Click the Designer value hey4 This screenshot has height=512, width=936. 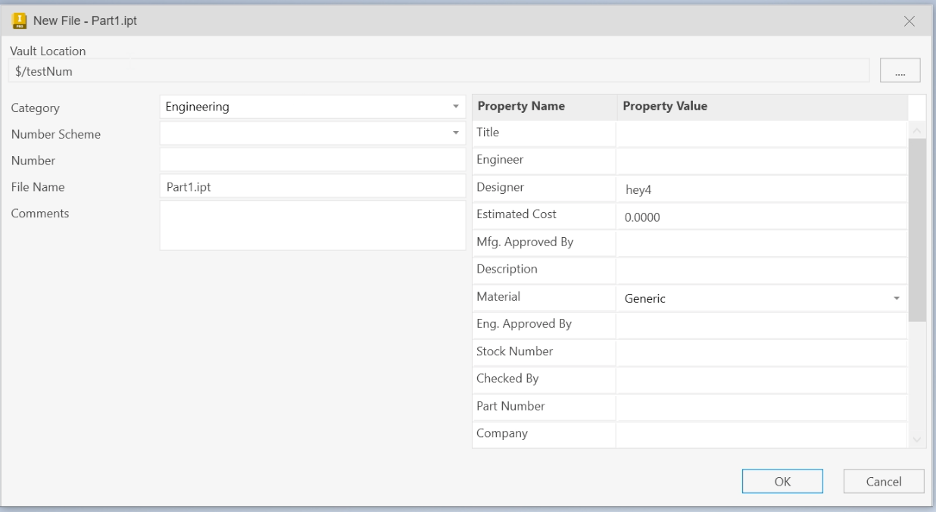pyautogui.click(x=761, y=188)
